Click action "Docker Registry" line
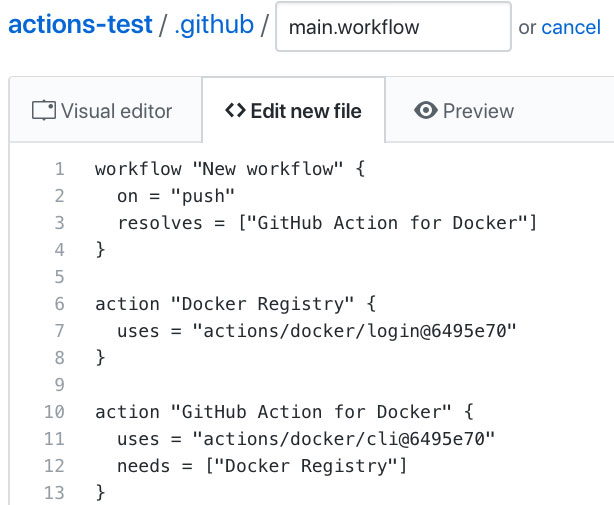 pos(235,304)
